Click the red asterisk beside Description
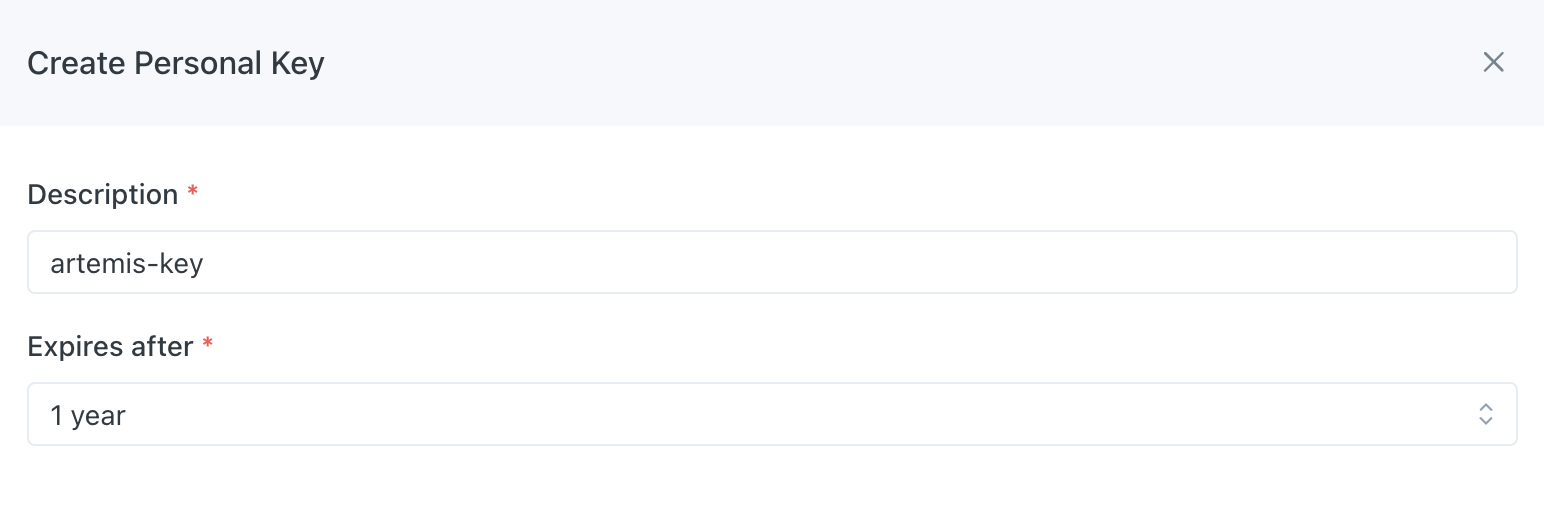The width and height of the screenshot is (1544, 512). point(193,192)
